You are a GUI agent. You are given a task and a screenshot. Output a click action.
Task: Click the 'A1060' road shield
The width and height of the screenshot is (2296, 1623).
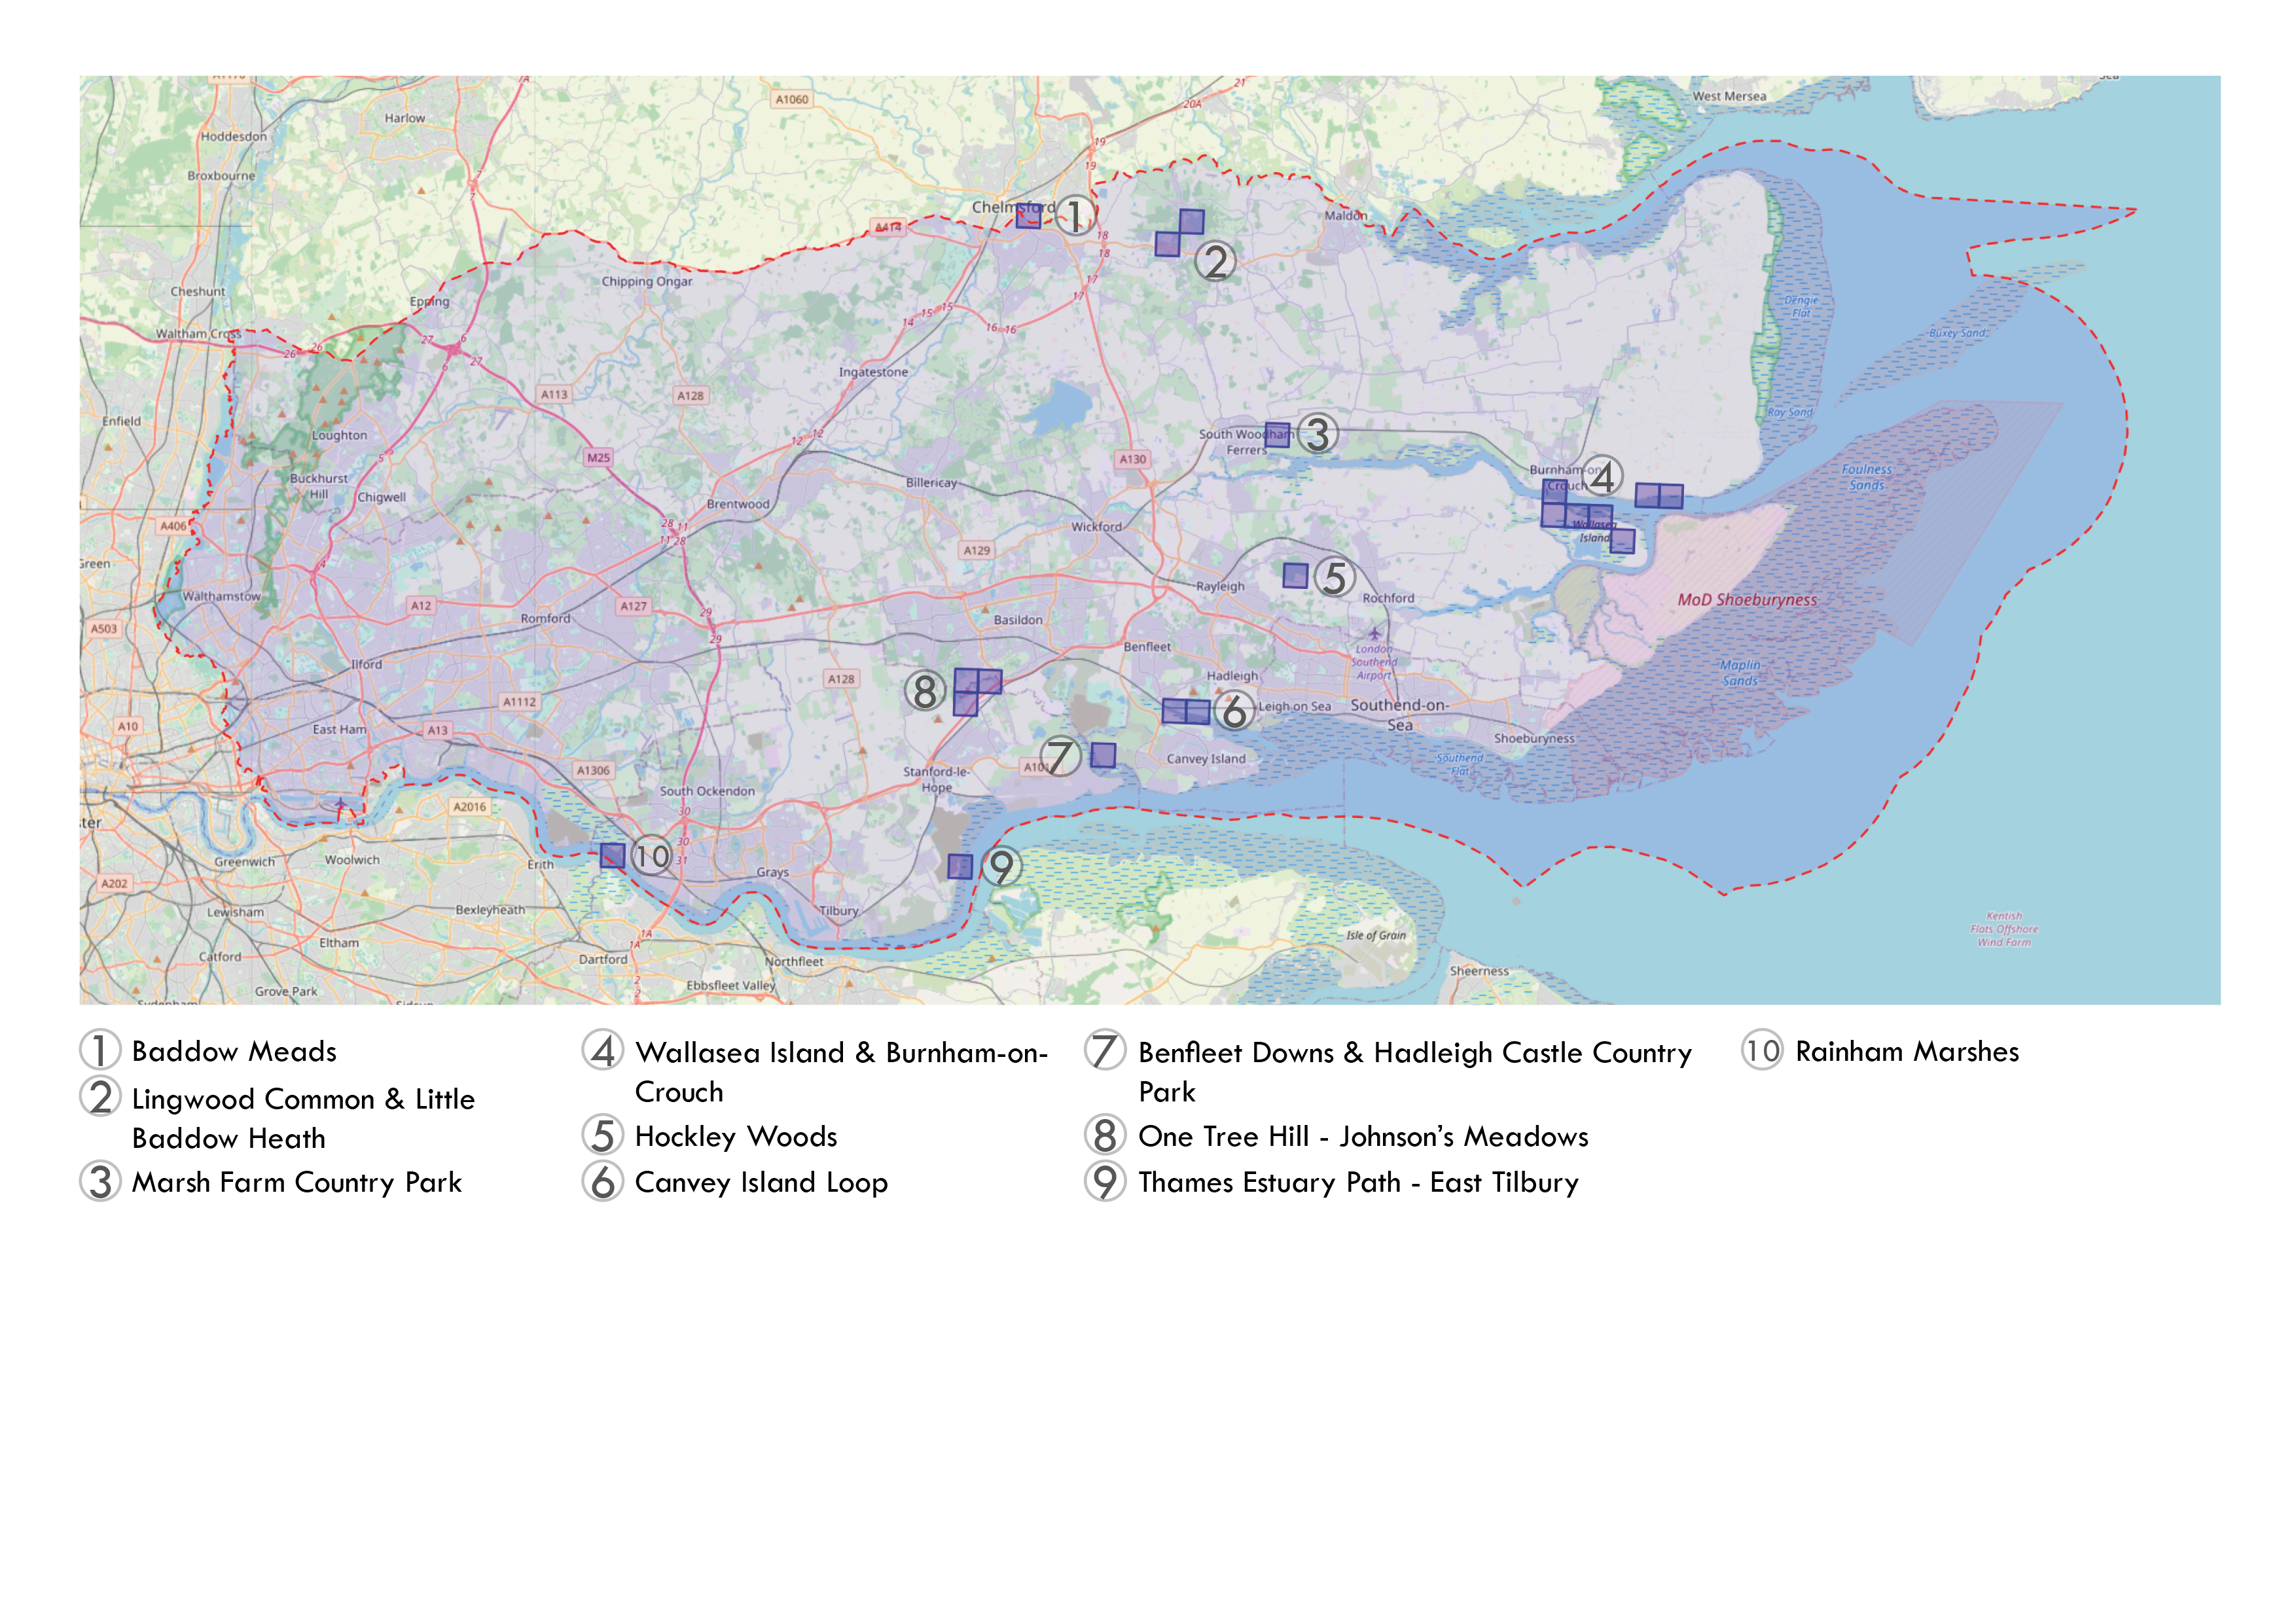(x=792, y=99)
